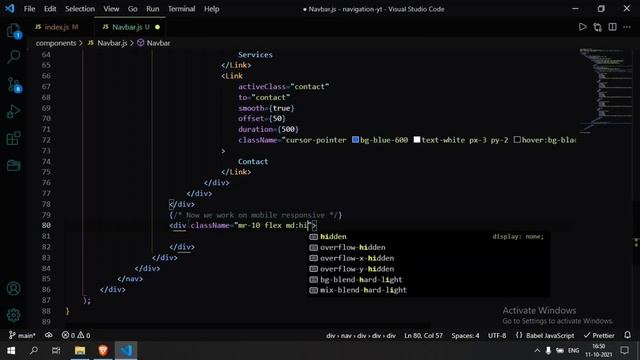Screen dimensions: 640x360
Task: Open the View menu
Action: (111, 9)
